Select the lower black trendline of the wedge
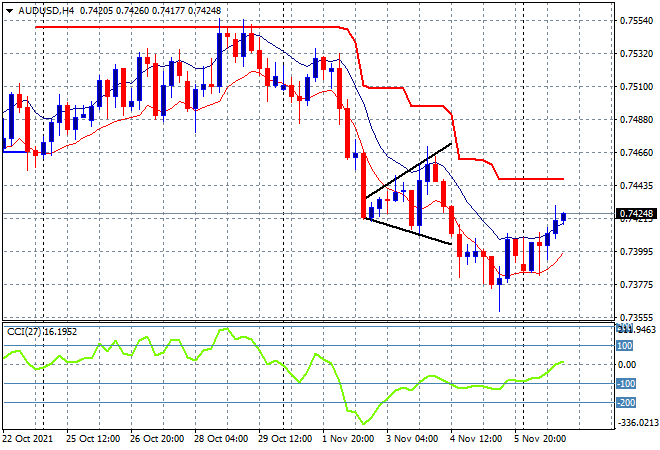Image resolution: width=660 pixels, height=450 pixels. (408, 231)
